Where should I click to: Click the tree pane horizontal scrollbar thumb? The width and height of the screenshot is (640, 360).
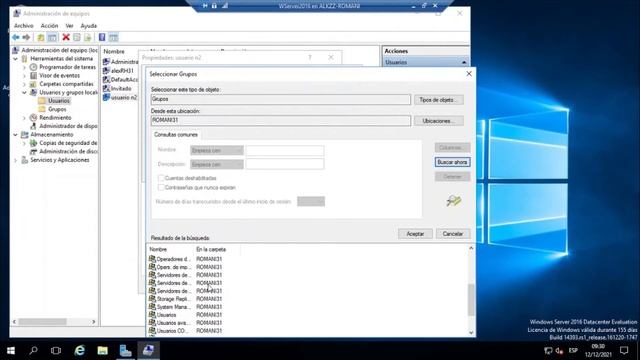(x=42, y=322)
